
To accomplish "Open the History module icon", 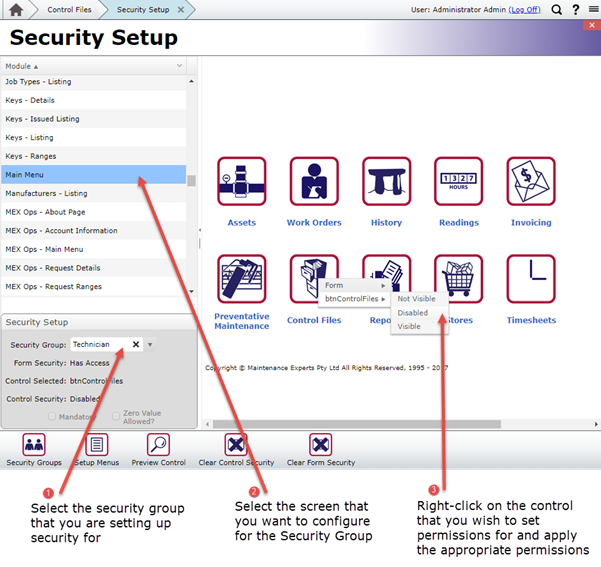I will 386,181.
